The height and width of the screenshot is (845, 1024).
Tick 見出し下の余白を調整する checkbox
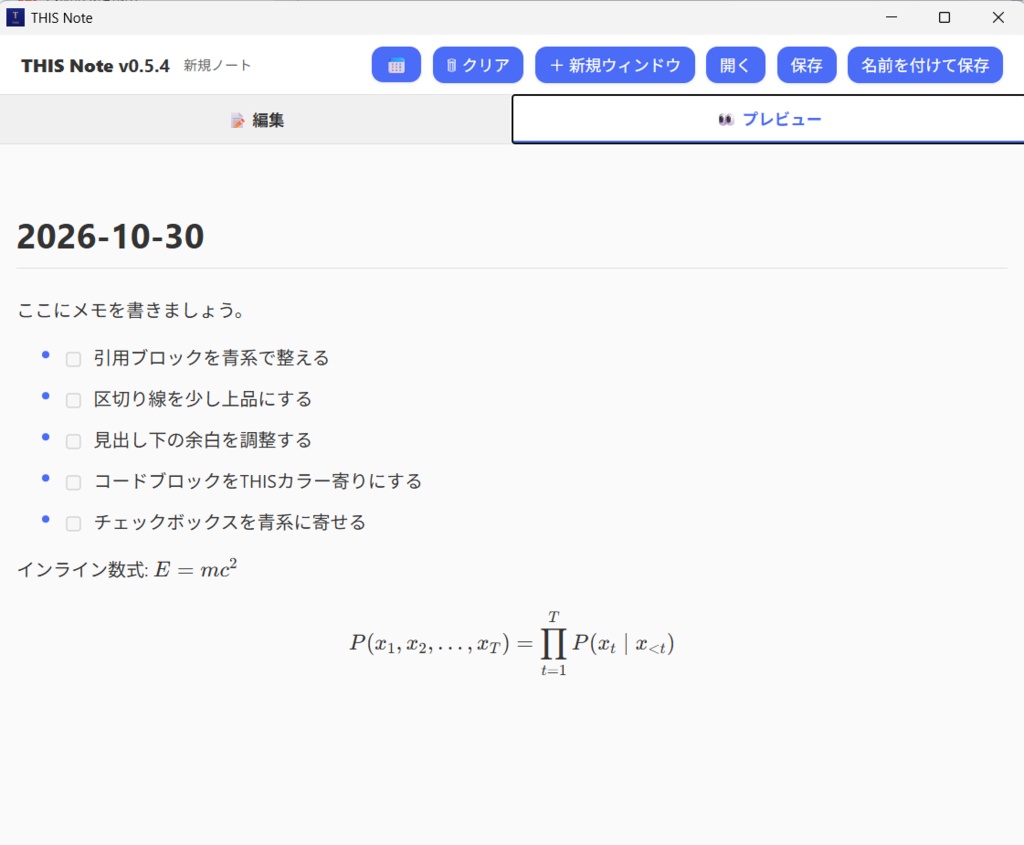point(73,441)
